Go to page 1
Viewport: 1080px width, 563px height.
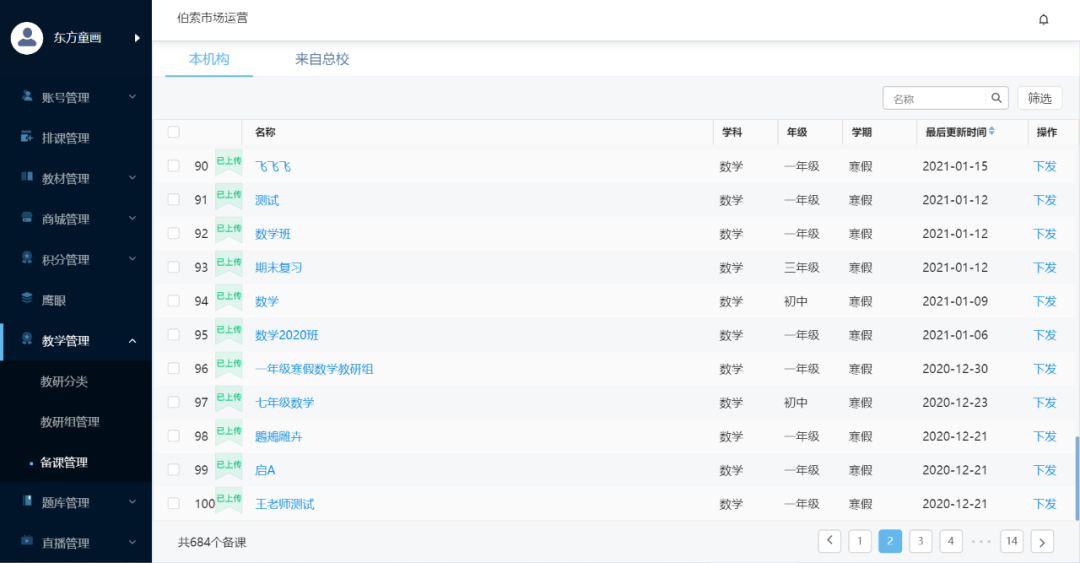pyautogui.click(x=860, y=541)
